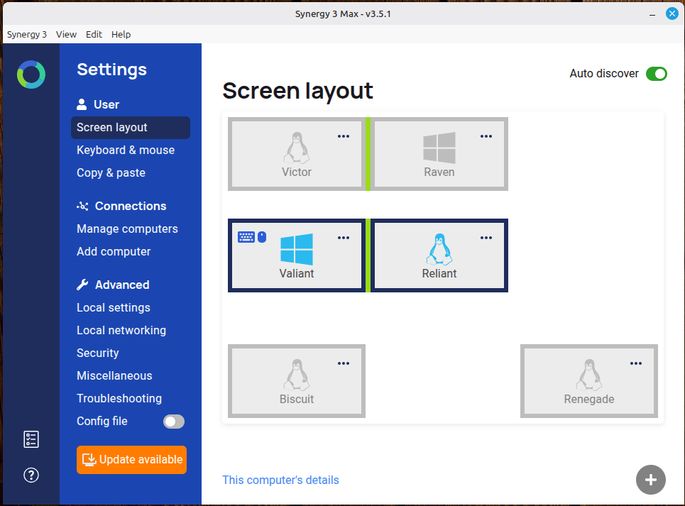Go to Copy & paste settings

point(111,173)
